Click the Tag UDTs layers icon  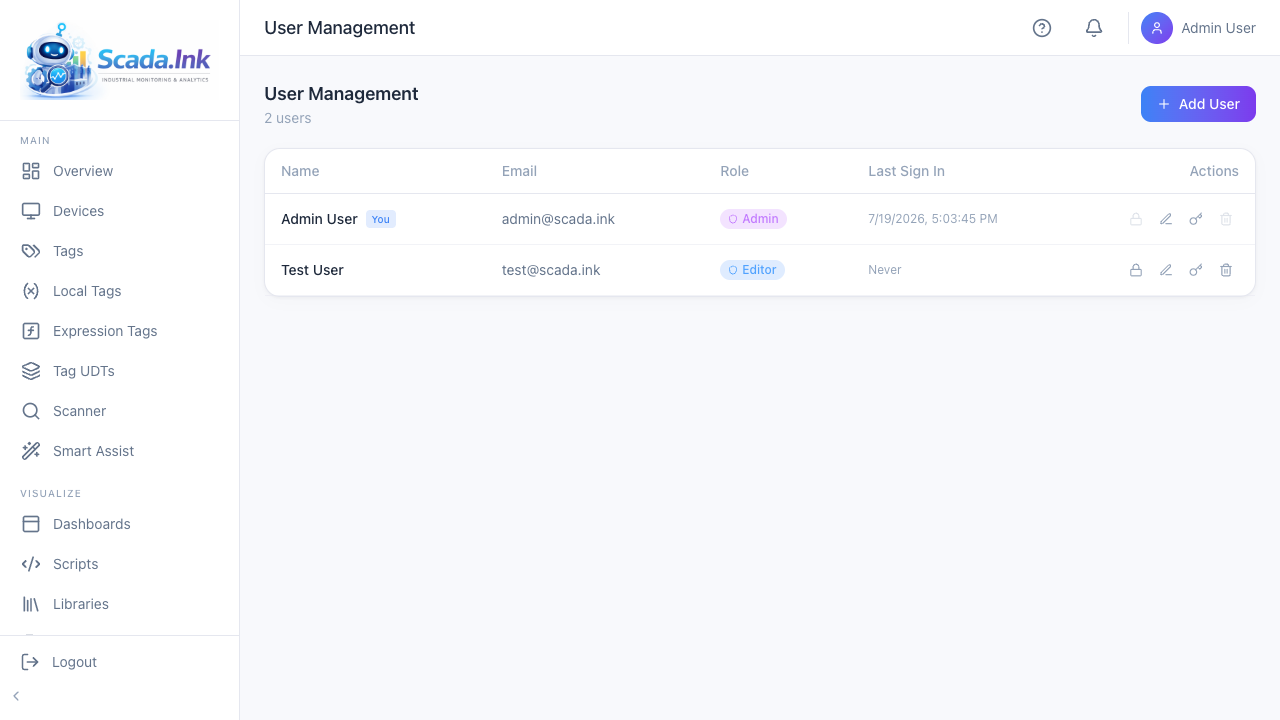point(31,371)
